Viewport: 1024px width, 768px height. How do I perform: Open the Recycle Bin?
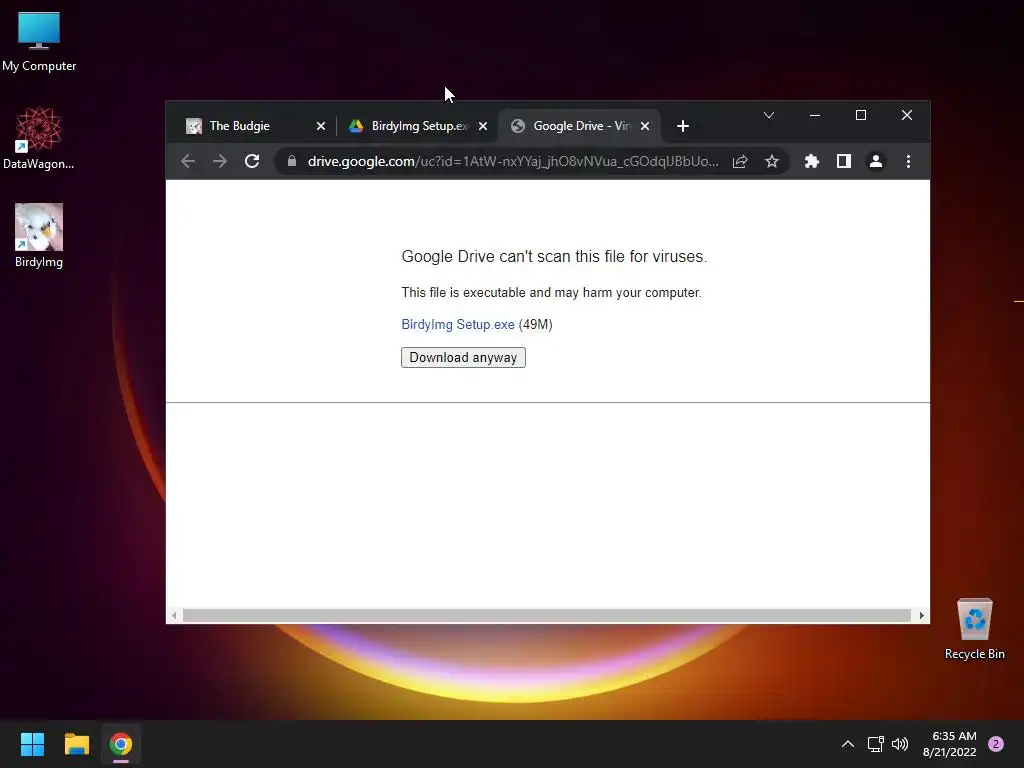point(974,629)
